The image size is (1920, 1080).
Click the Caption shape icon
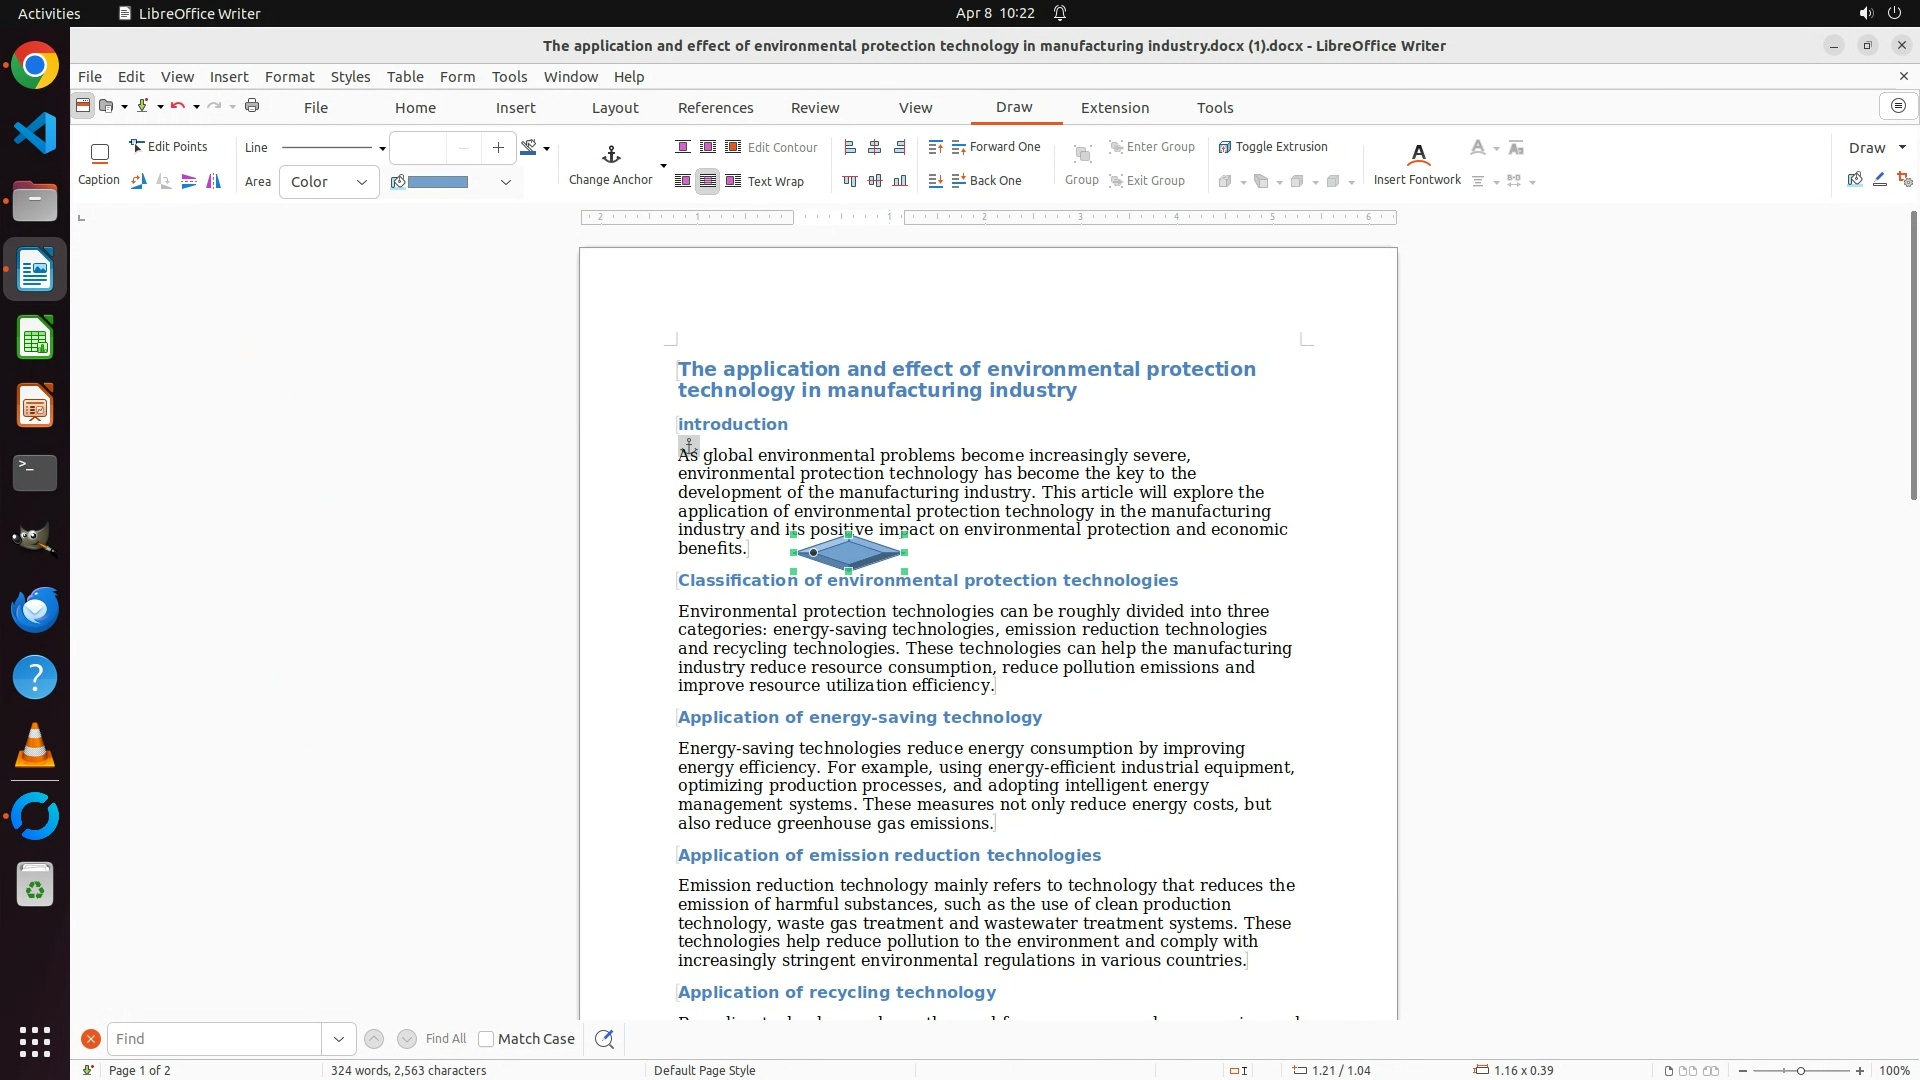click(99, 154)
